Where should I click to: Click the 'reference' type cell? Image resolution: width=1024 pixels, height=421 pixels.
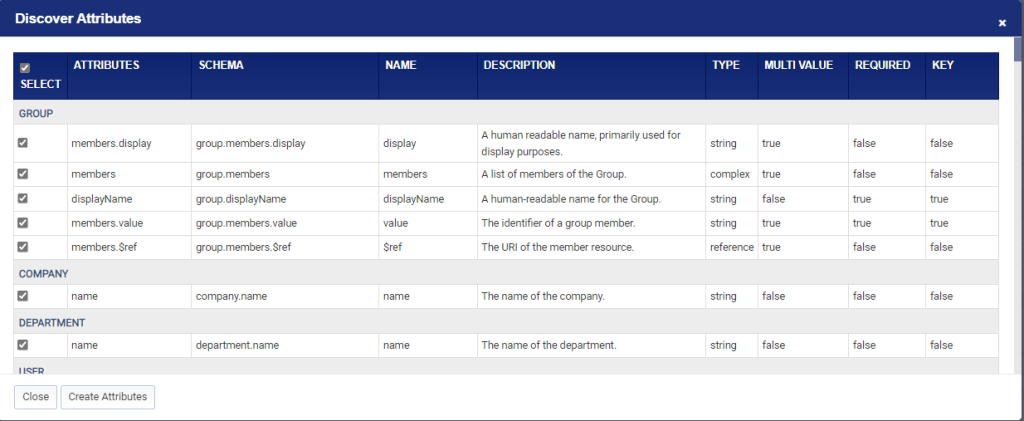[732, 247]
